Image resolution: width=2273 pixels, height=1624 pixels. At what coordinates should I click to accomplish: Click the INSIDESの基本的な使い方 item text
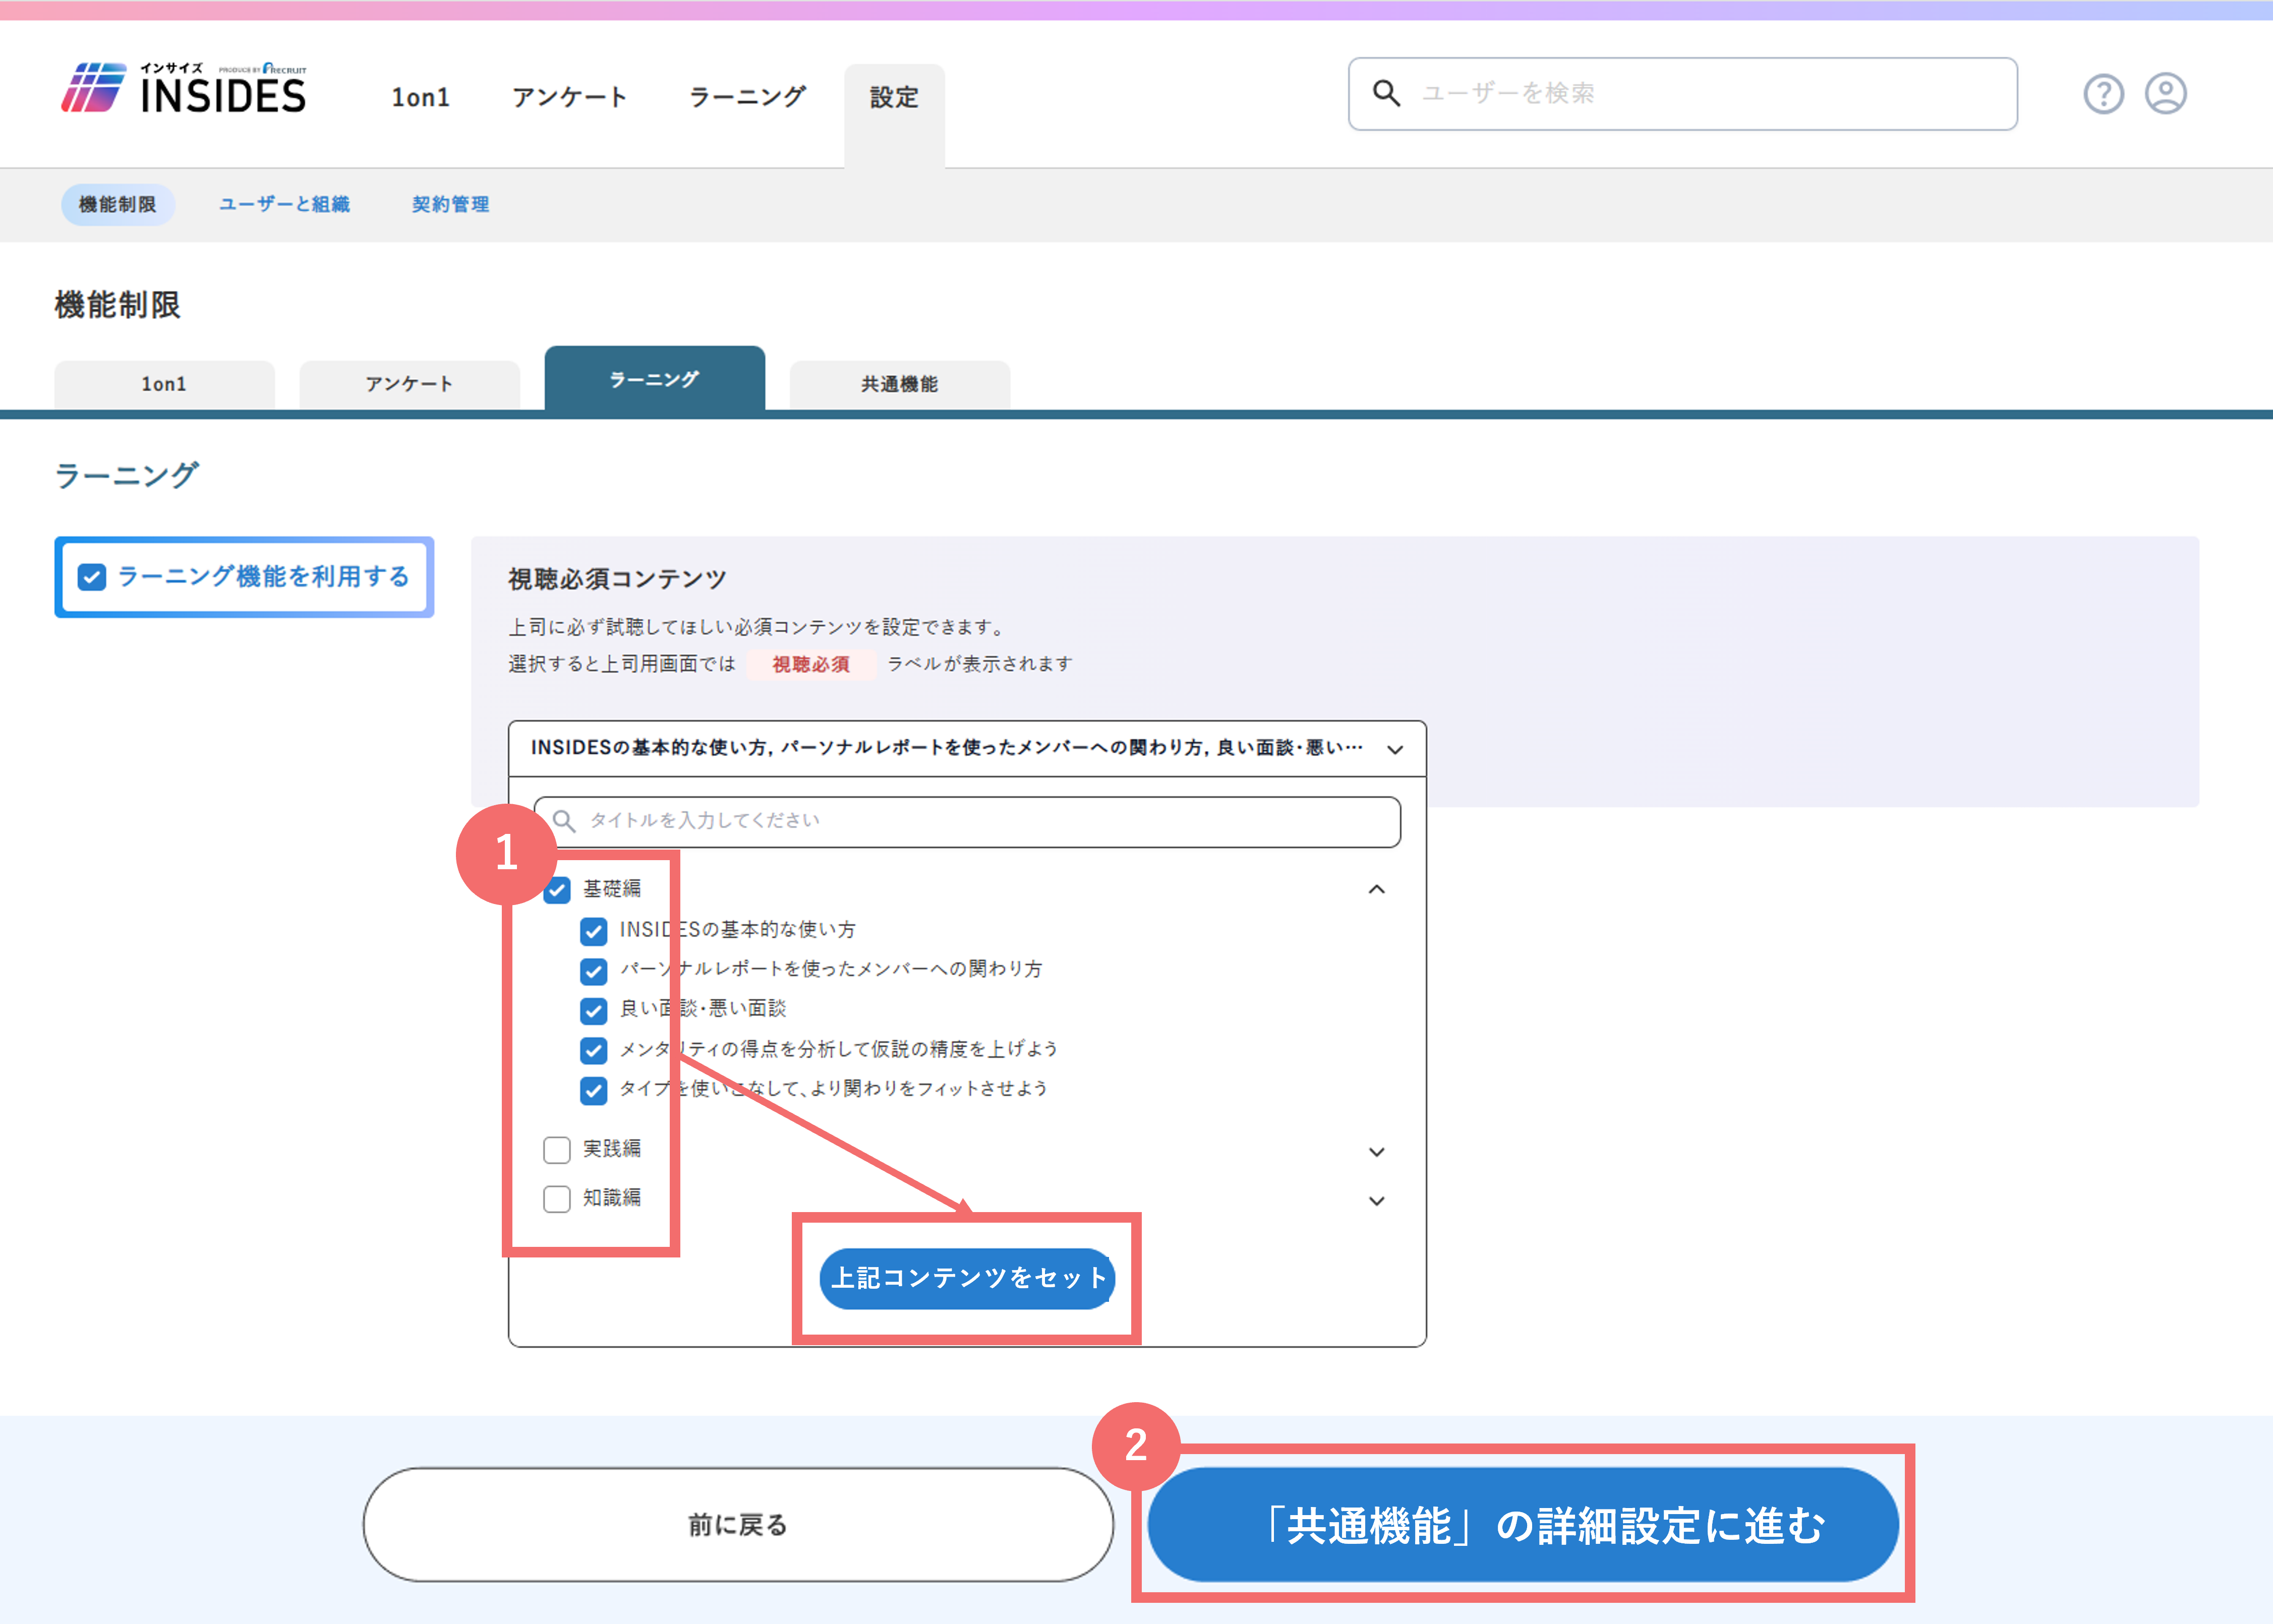point(737,930)
